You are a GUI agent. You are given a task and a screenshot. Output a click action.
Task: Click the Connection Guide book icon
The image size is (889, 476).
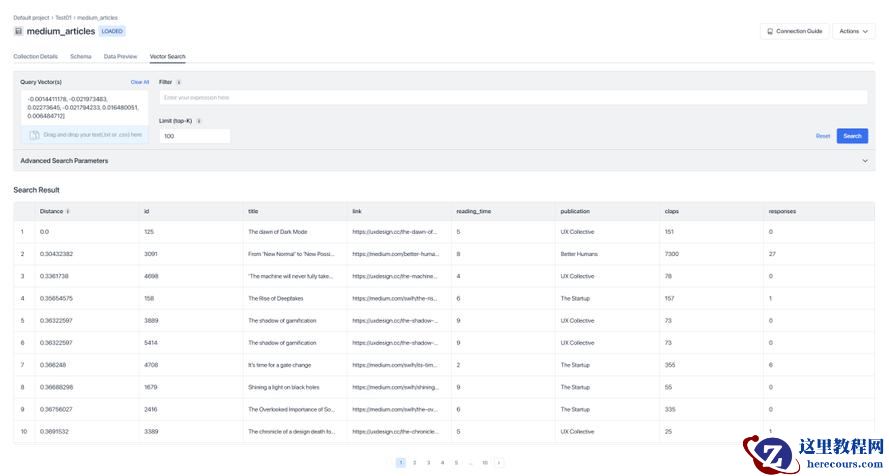click(769, 31)
